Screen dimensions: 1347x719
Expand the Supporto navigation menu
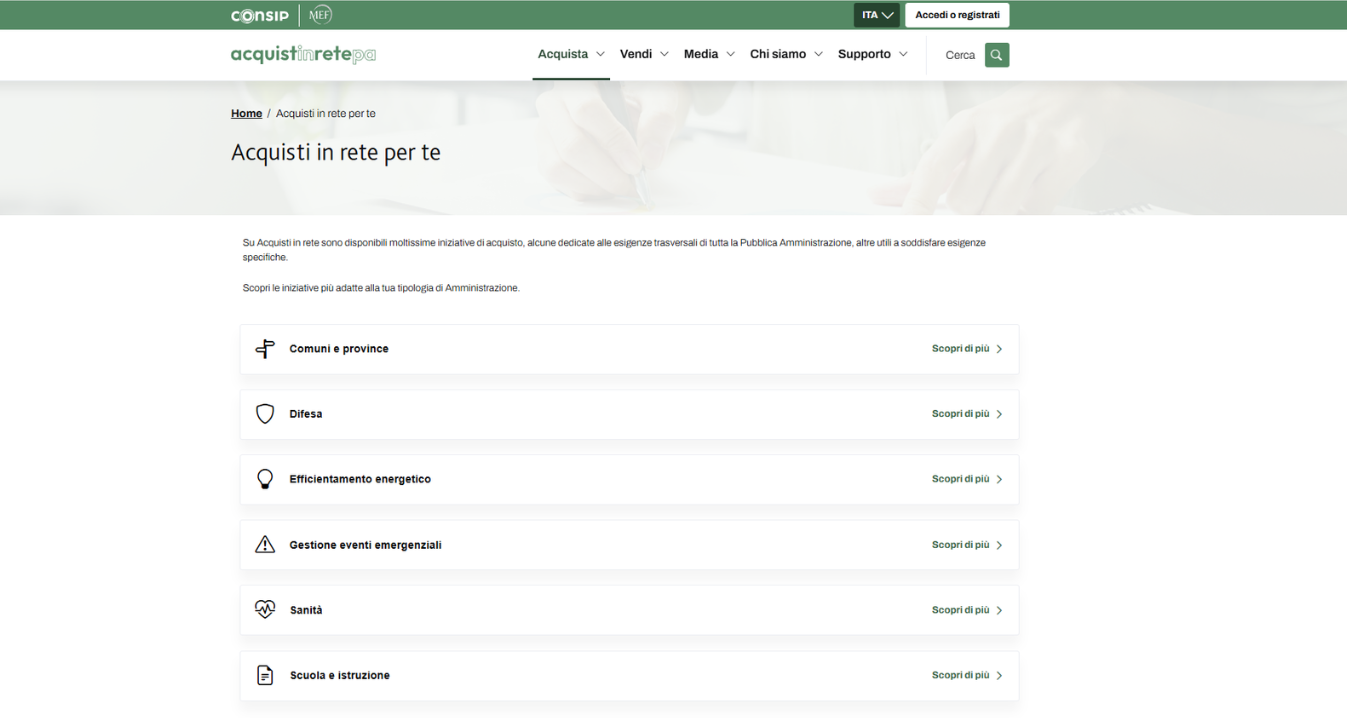872,54
